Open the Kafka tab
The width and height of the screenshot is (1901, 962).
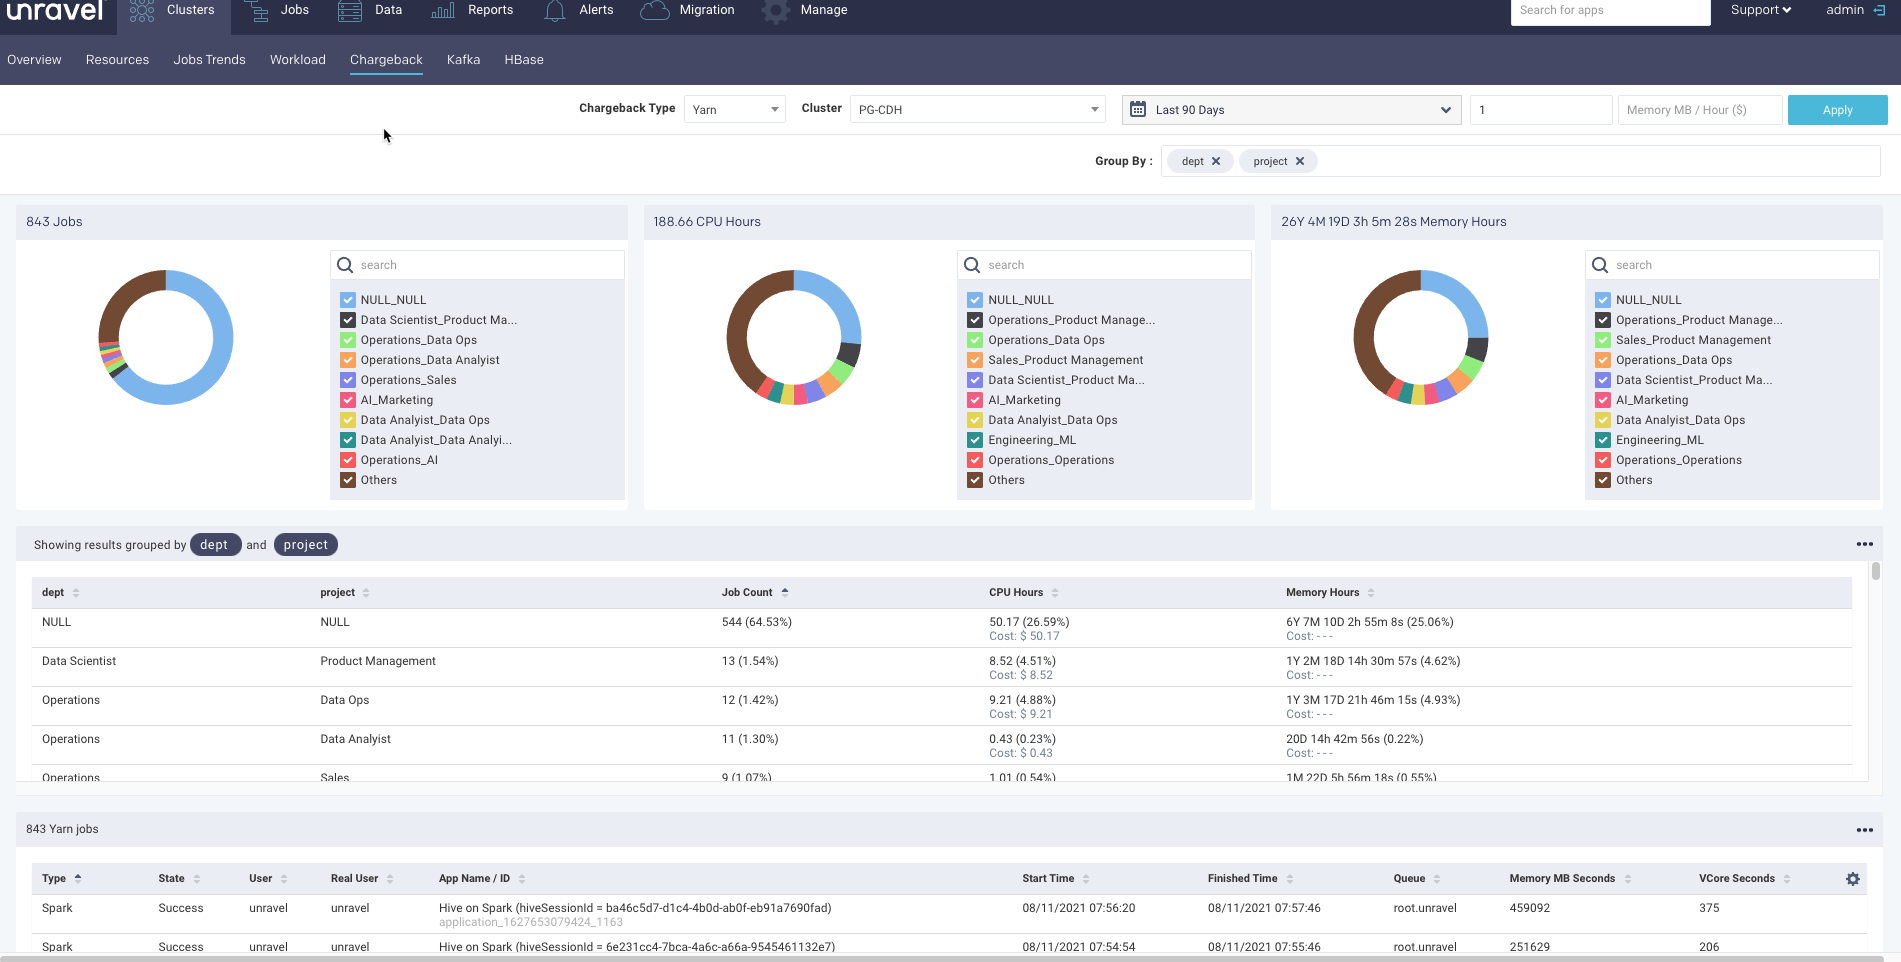(463, 60)
